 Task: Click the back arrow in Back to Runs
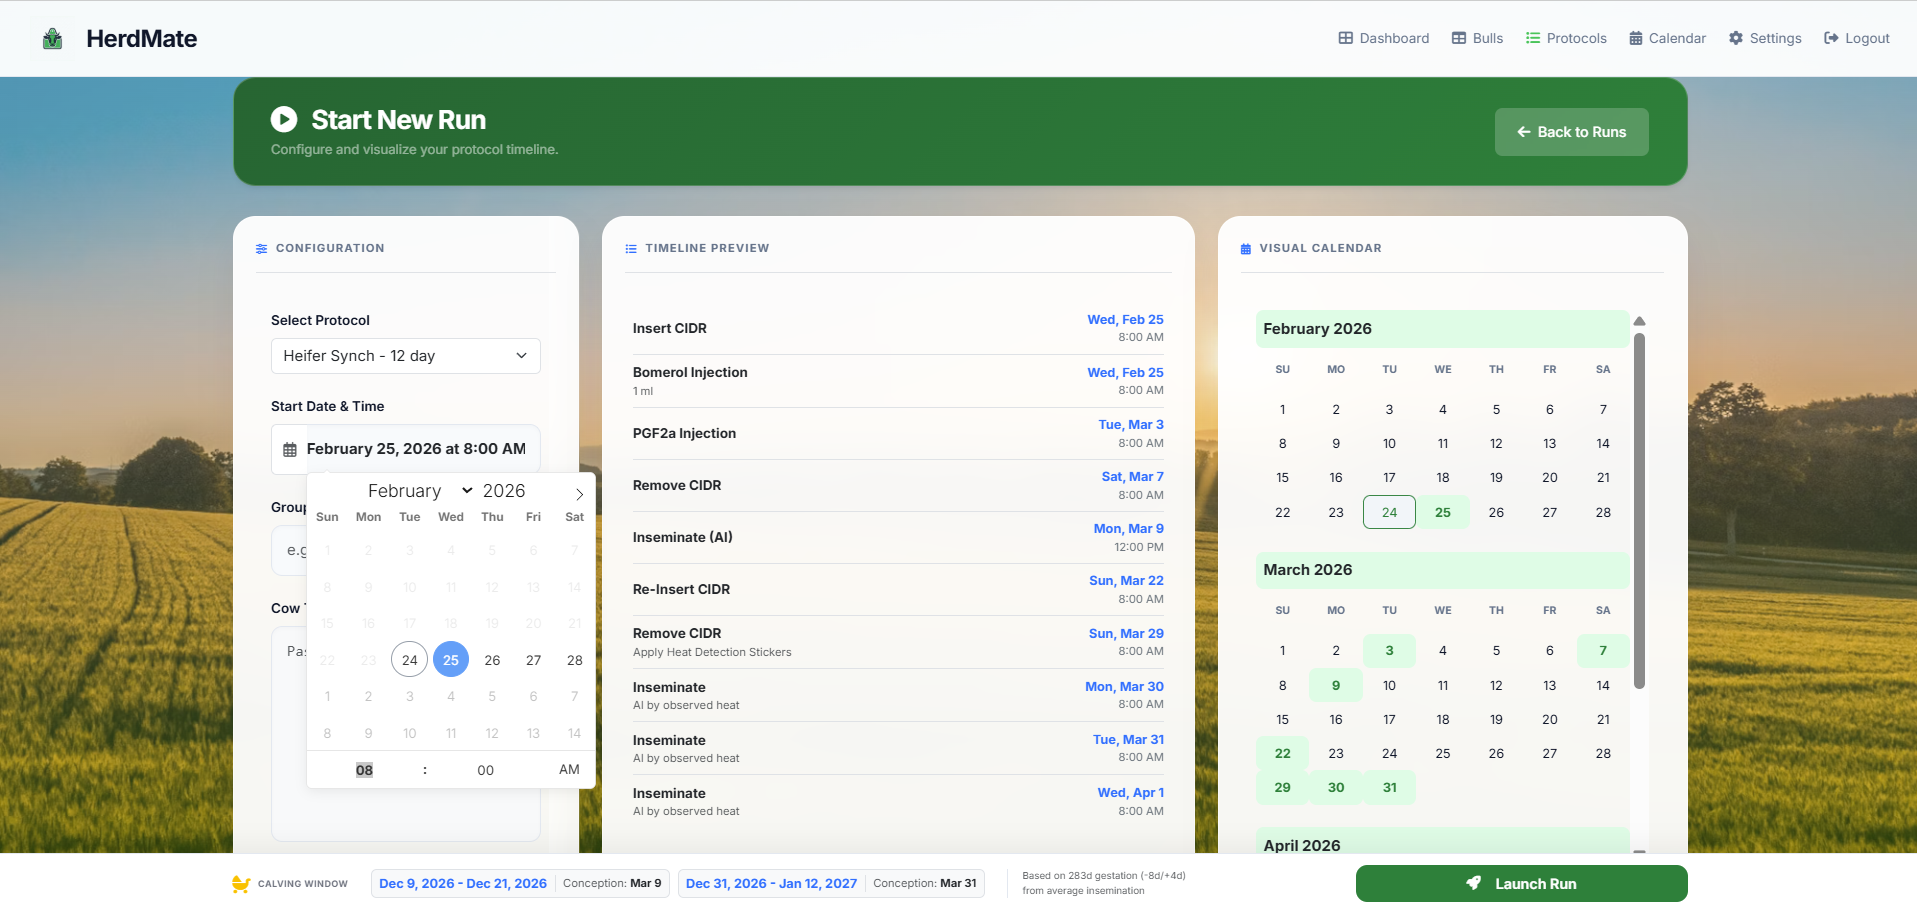click(1523, 131)
